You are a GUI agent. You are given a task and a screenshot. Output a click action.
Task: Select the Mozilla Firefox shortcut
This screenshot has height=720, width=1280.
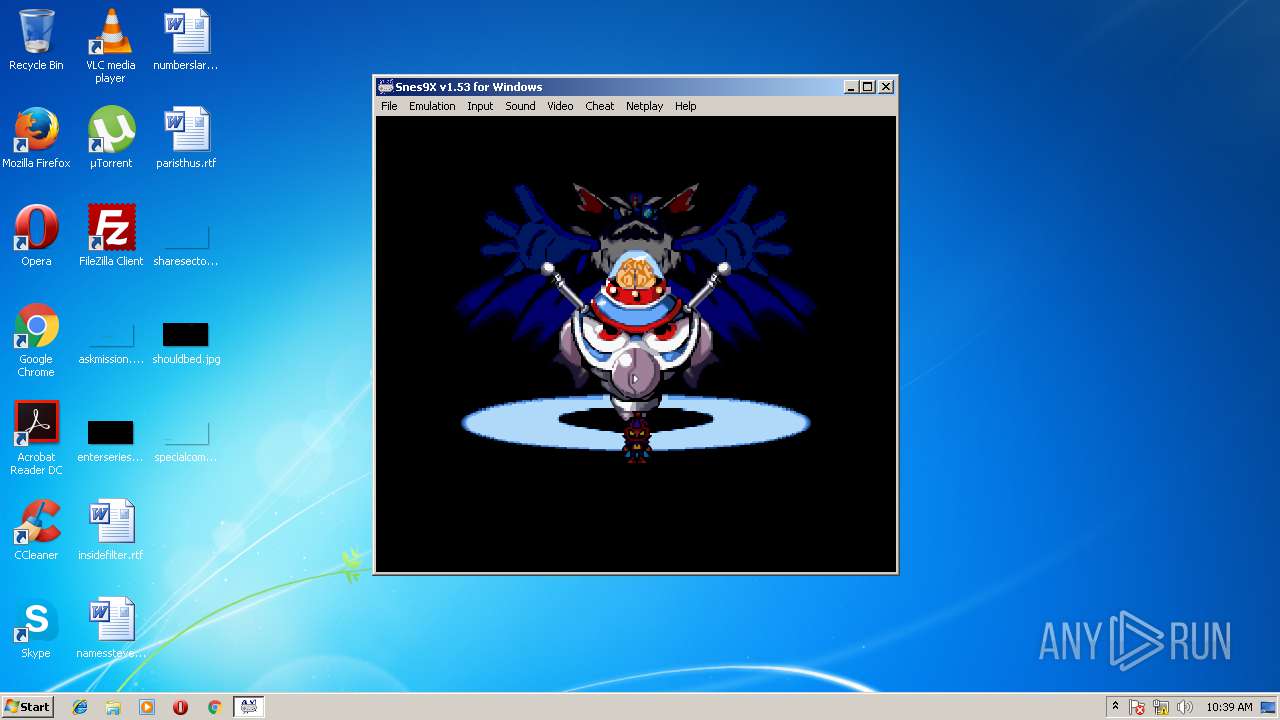click(36, 138)
